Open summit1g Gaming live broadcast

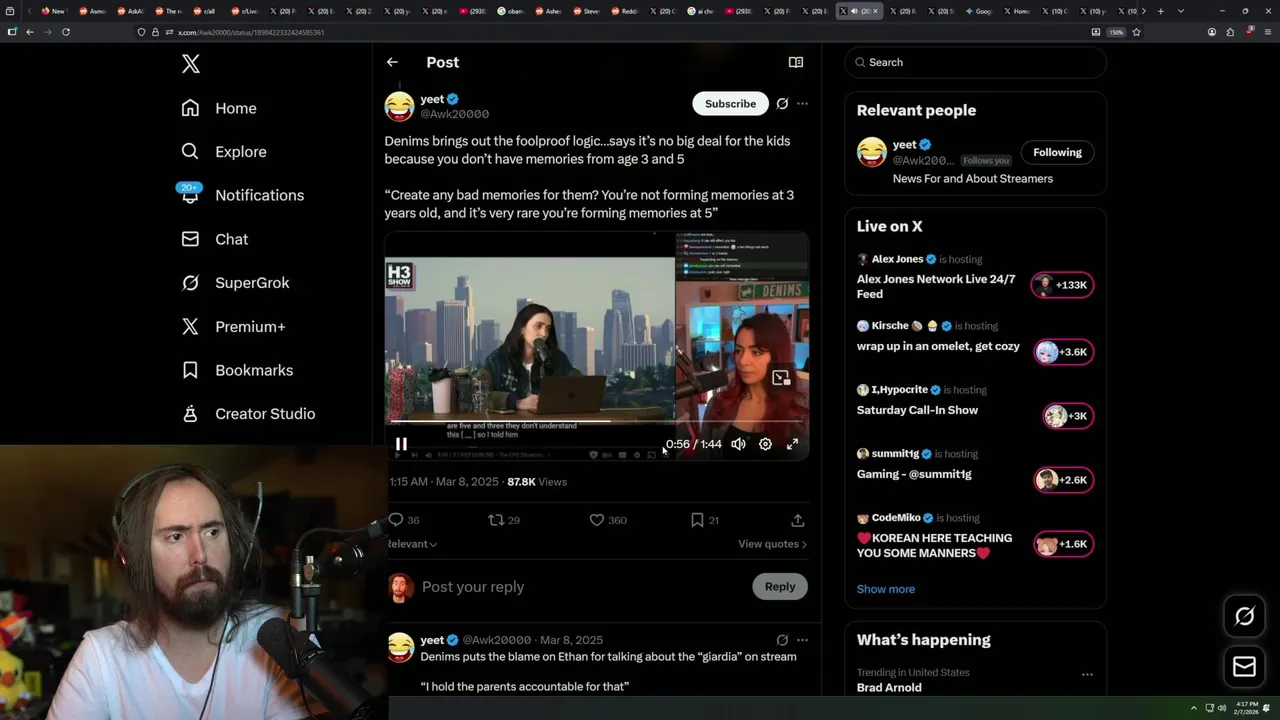pyautogui.click(x=914, y=474)
